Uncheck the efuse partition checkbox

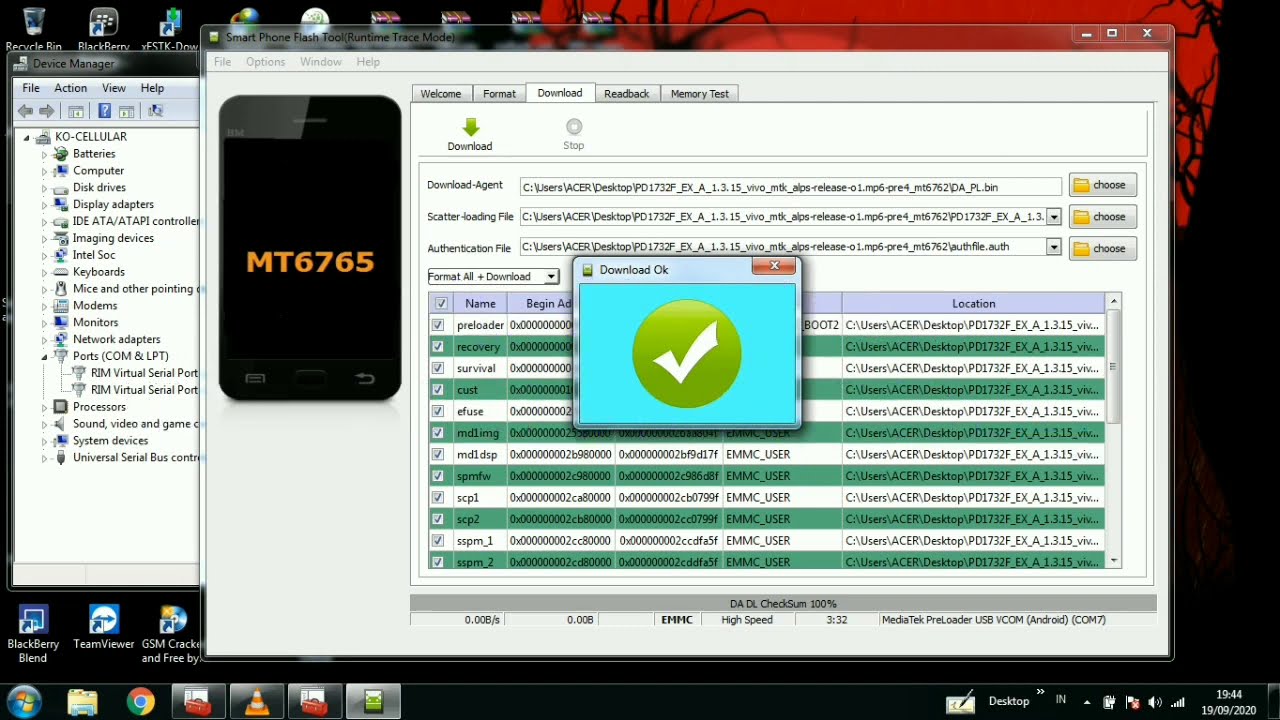(x=438, y=411)
